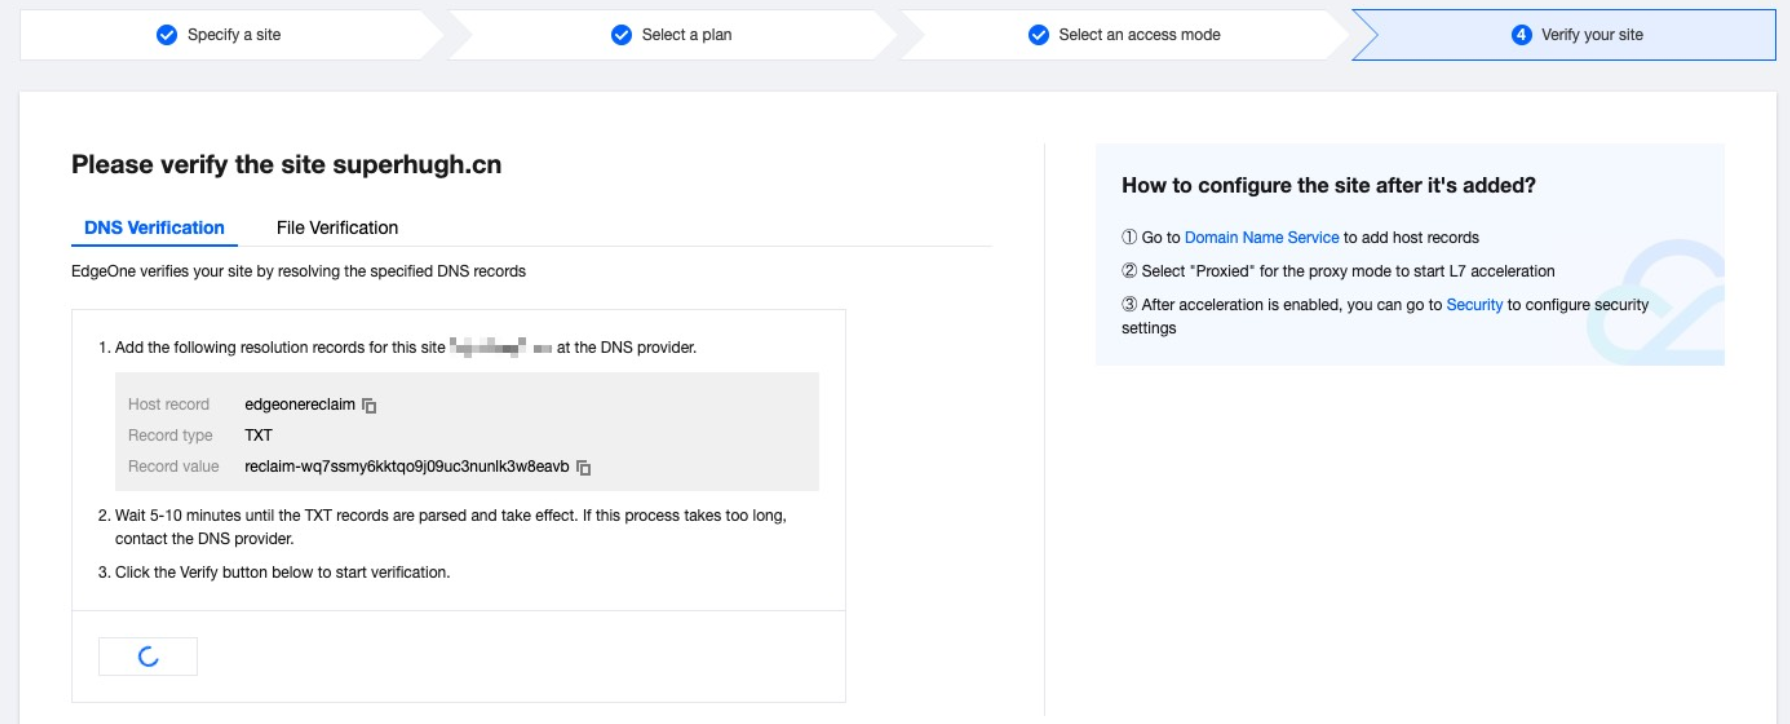Click the cloud watermark in the help panel
Screen dimensions: 1790x724
1660,300
